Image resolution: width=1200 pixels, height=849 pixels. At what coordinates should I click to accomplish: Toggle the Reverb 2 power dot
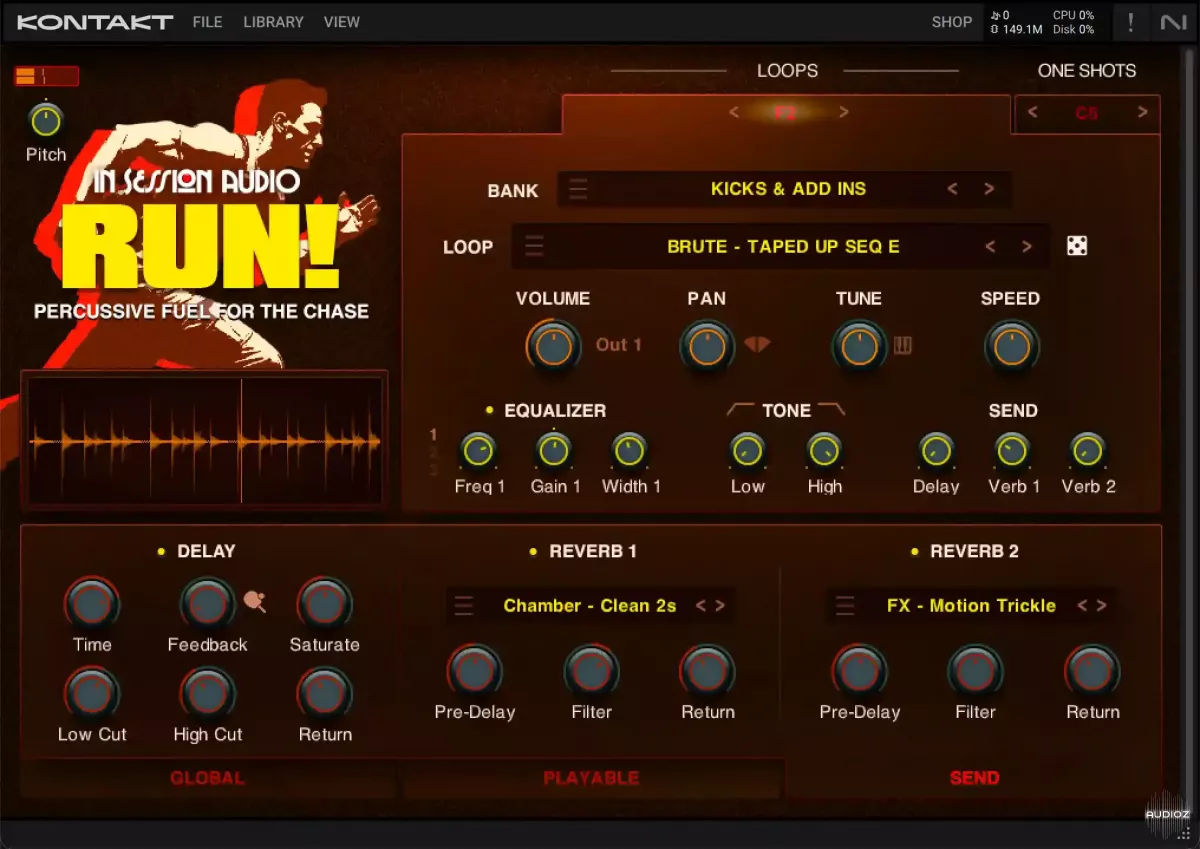click(914, 551)
